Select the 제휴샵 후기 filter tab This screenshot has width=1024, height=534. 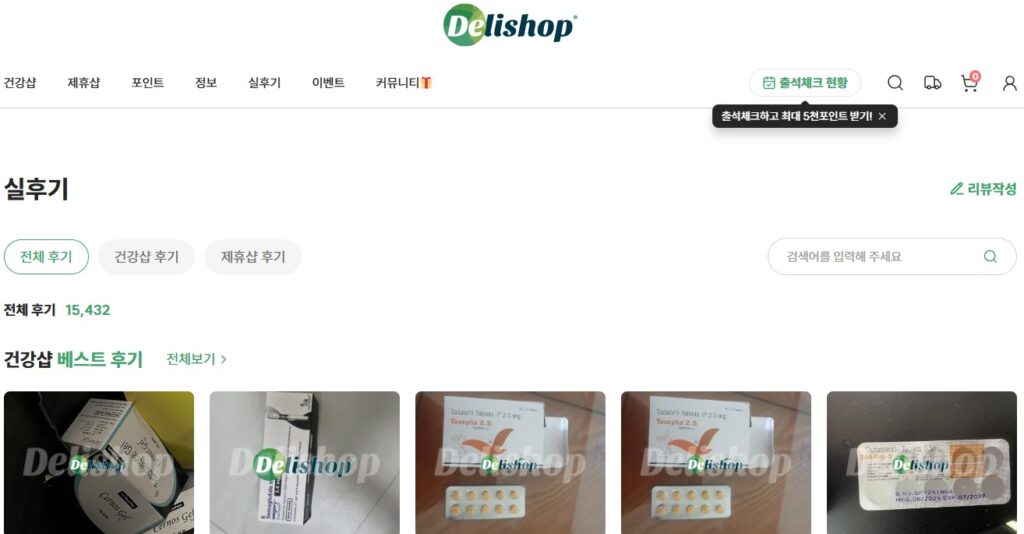pyautogui.click(x=253, y=257)
